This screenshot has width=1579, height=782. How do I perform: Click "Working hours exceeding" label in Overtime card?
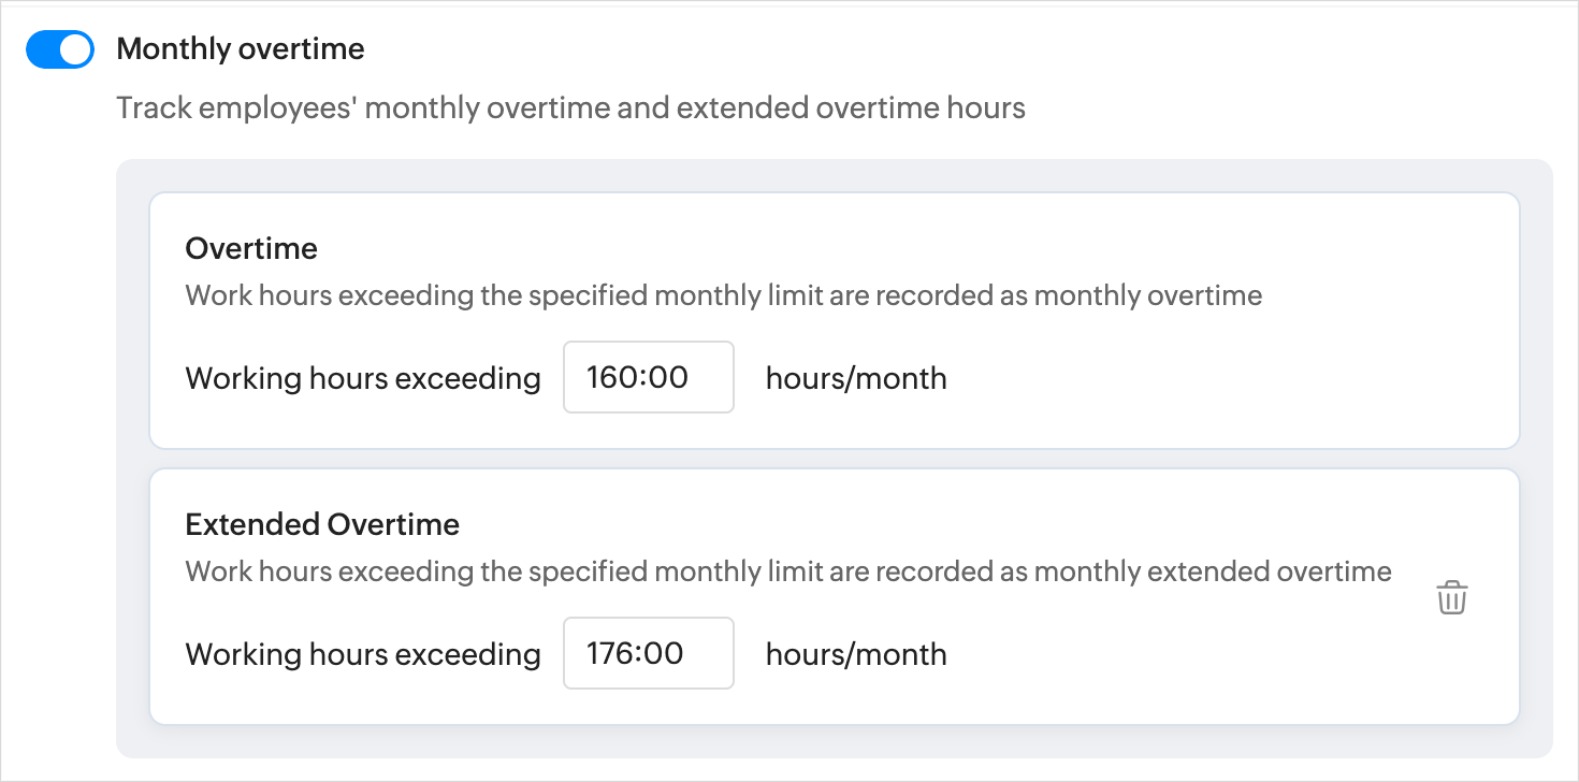[x=363, y=378]
